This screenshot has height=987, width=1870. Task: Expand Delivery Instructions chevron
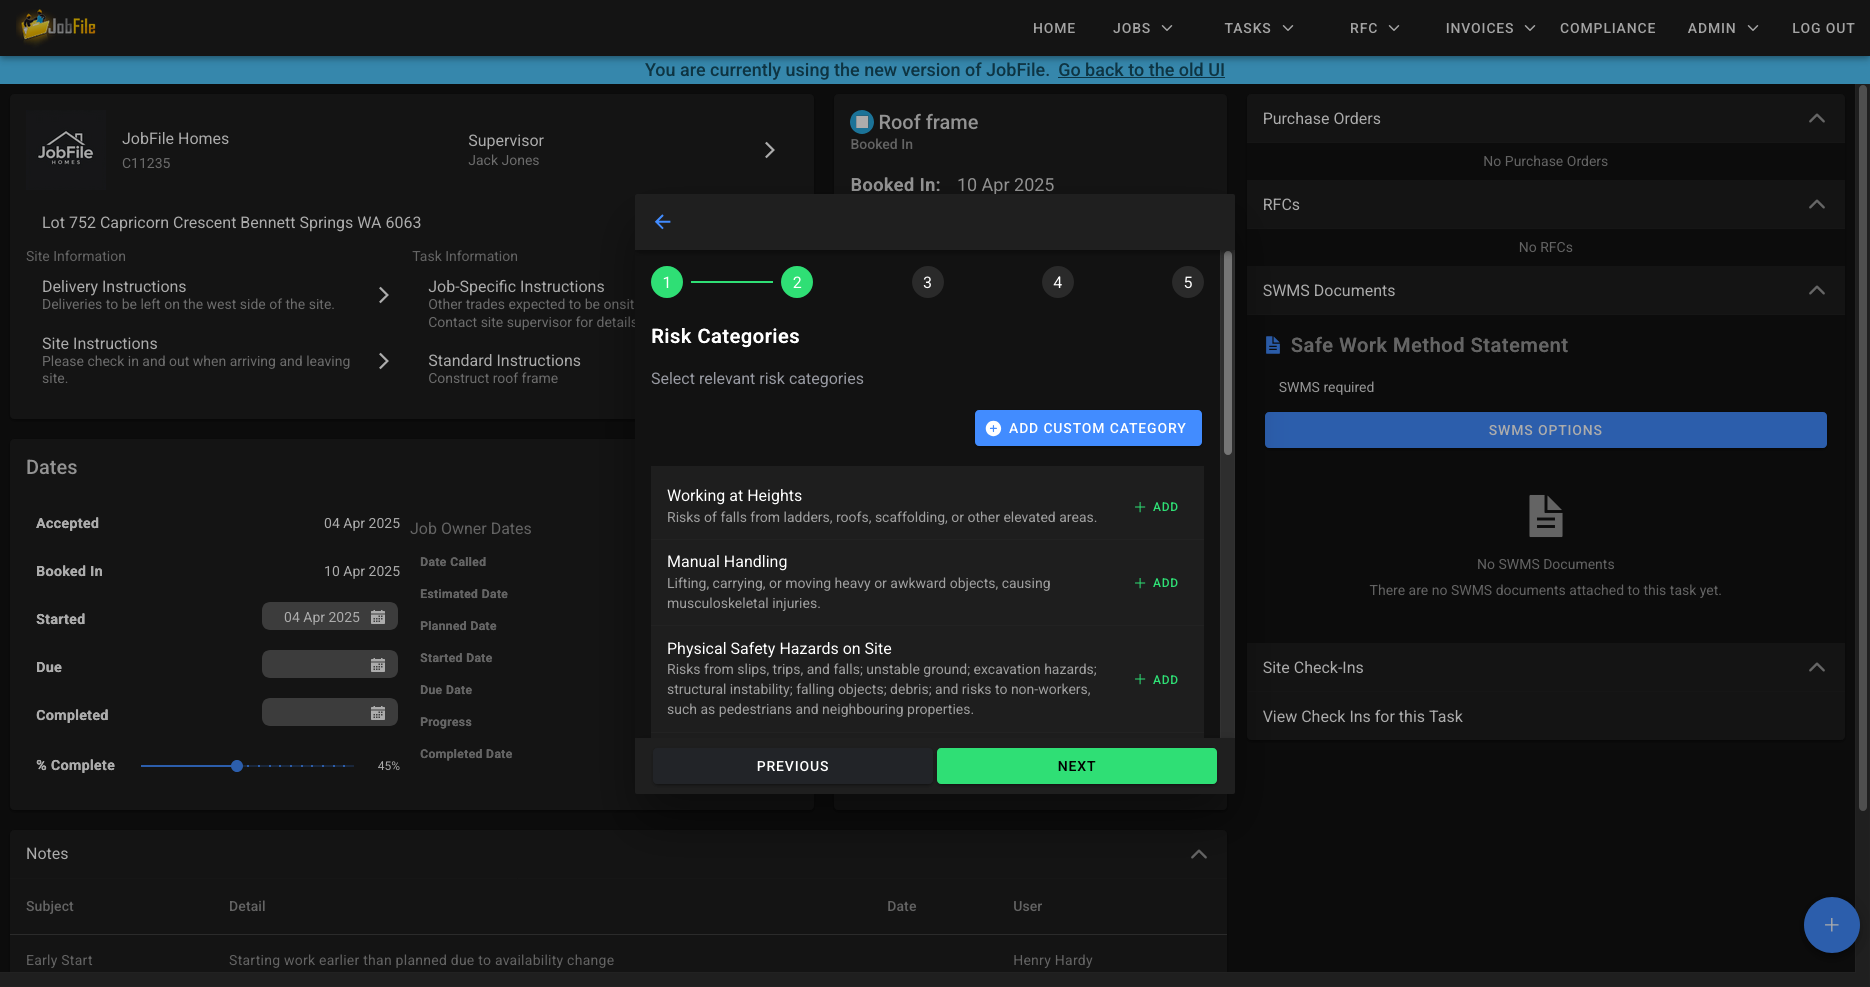(x=383, y=295)
